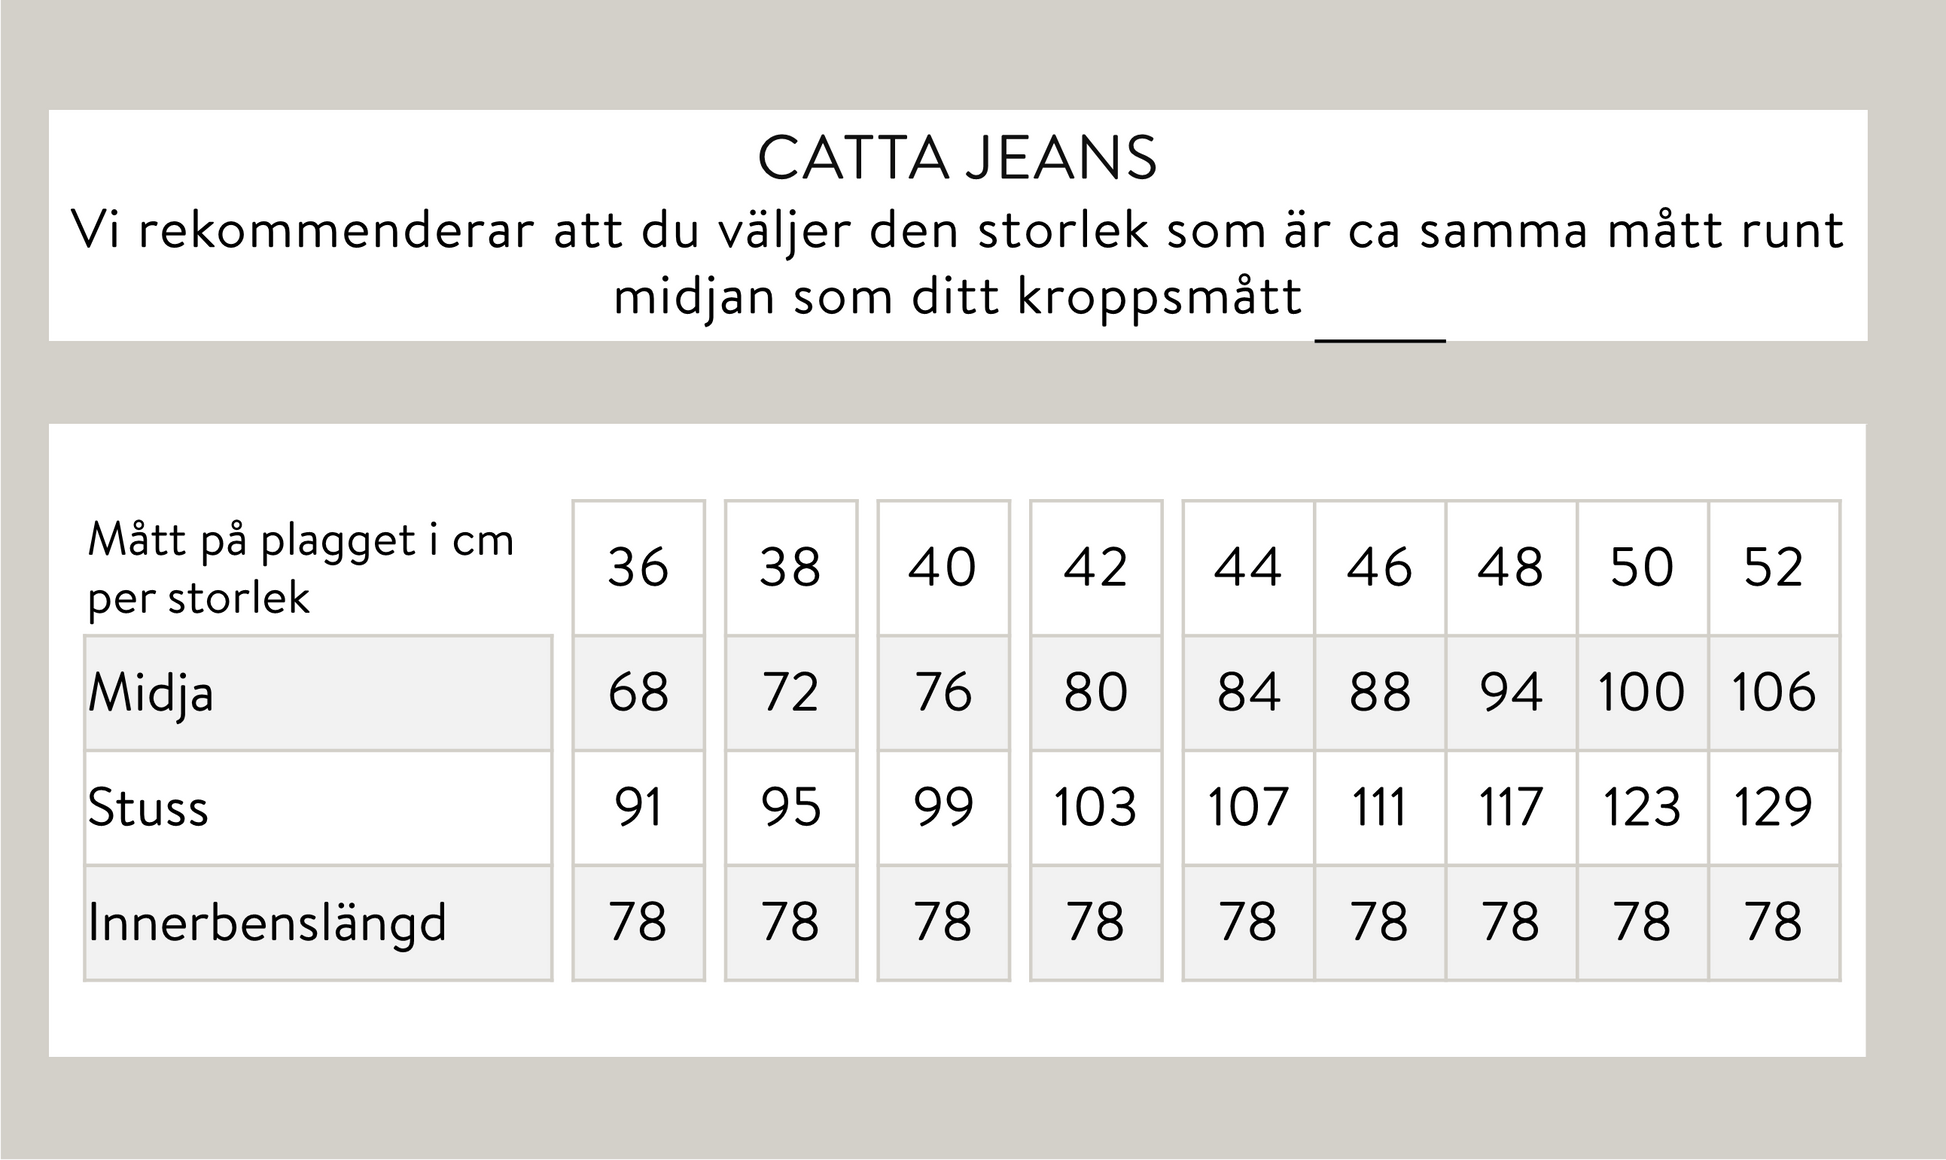Click the underlined blank after kroppsmått

pos(1380,330)
